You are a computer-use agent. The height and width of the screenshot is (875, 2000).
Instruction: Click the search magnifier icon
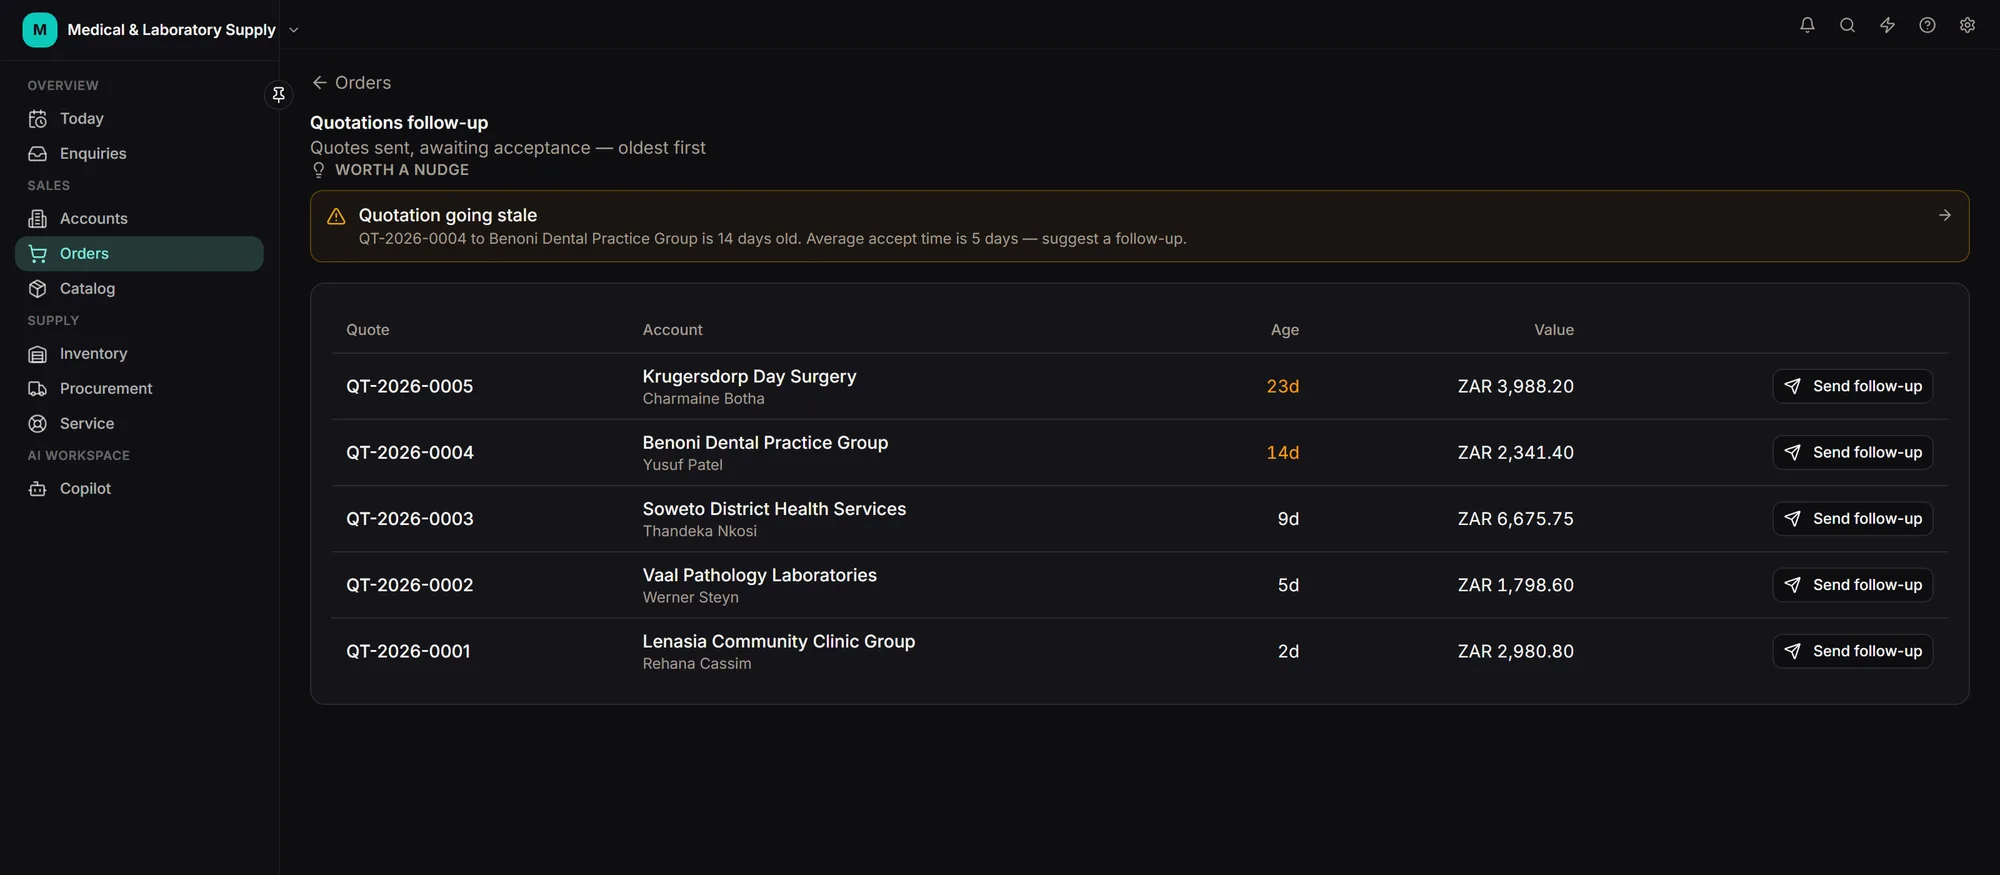coord(1847,25)
